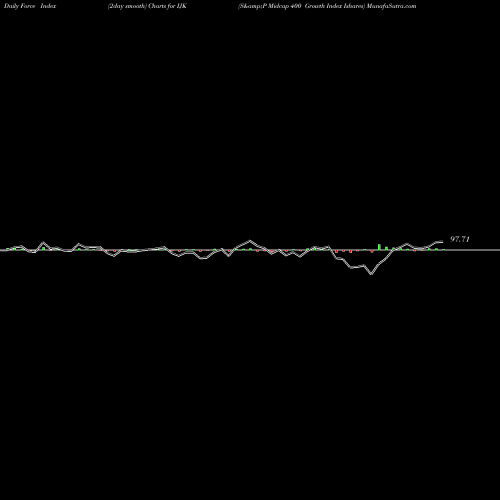Viewport: 500px width, 500px height.
Task: Click the '(2day smooth) Charts for IJK' heading
Action: (147, 6)
